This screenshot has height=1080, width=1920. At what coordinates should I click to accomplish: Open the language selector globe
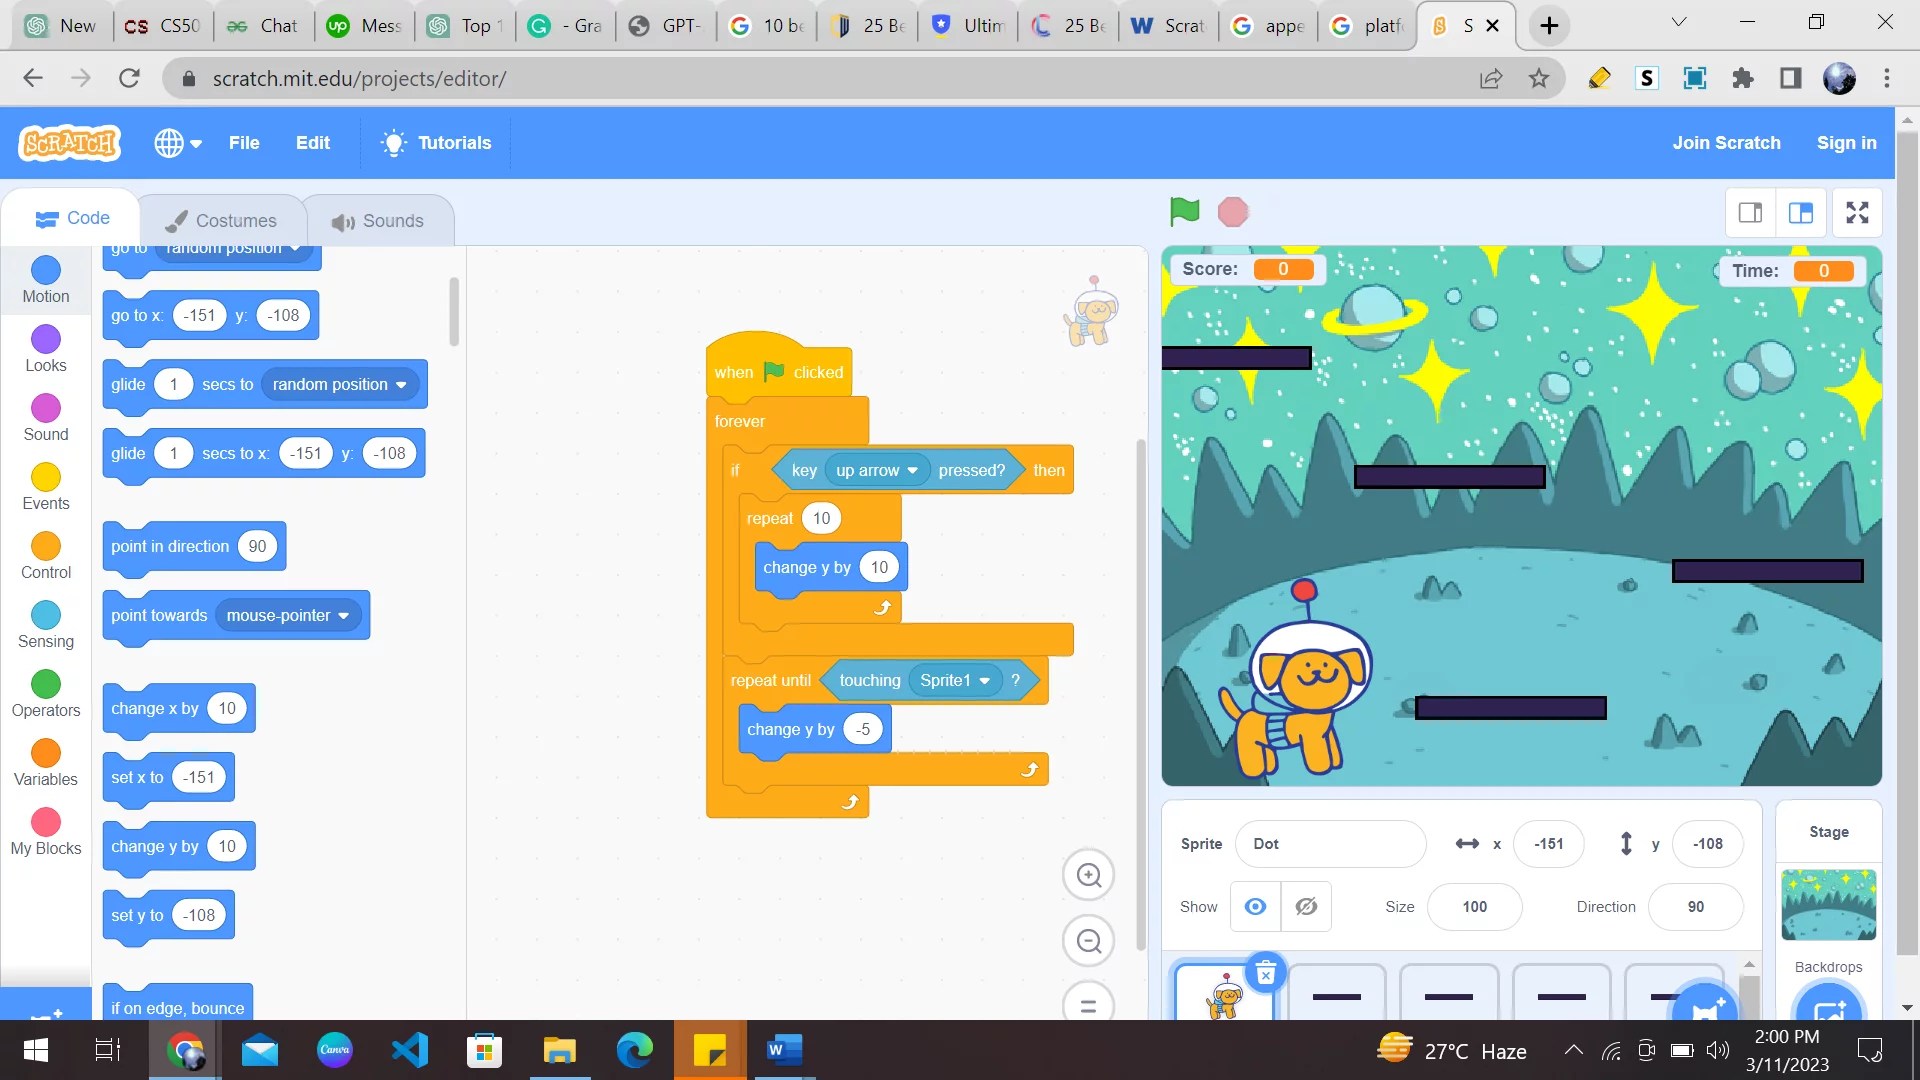coord(177,142)
